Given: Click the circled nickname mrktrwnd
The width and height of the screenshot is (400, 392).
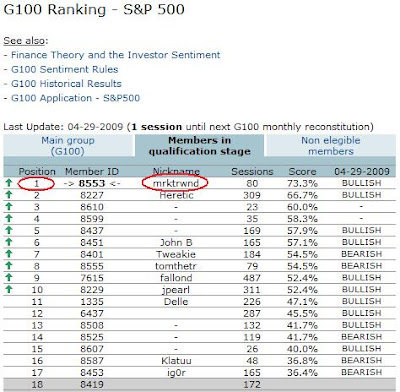Looking at the screenshot, I should [176, 183].
